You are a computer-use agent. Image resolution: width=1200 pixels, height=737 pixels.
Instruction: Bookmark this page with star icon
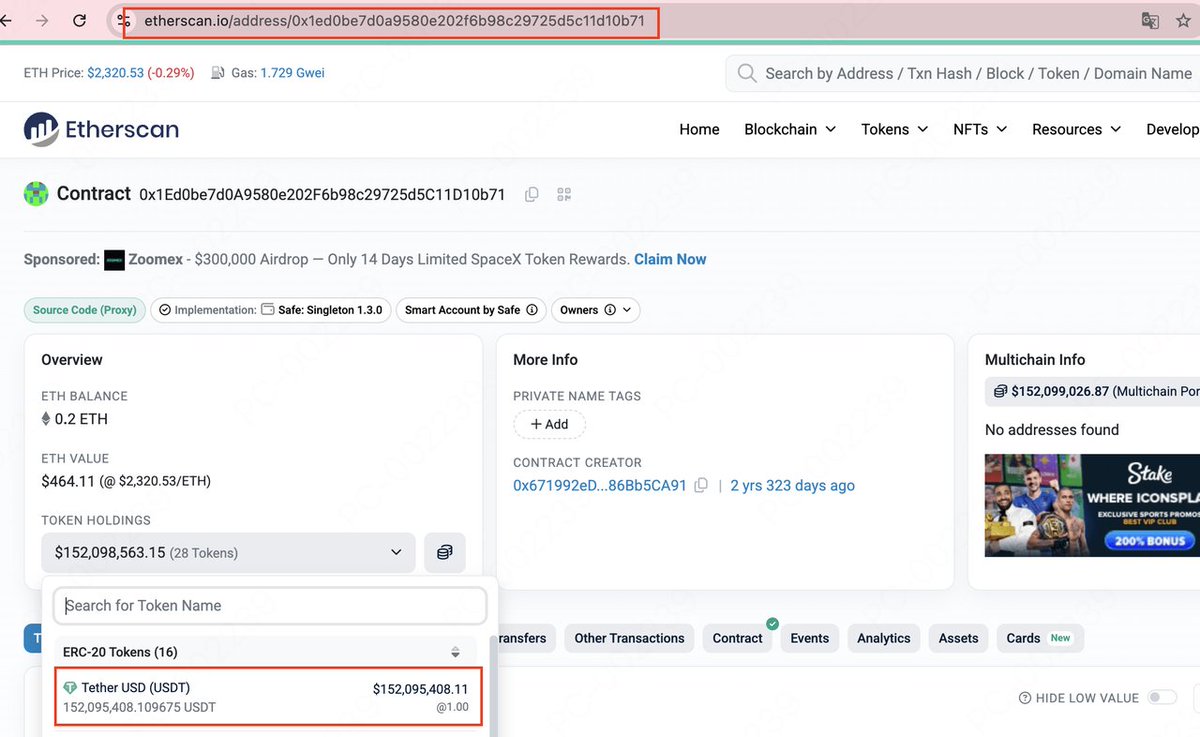pos(1184,20)
